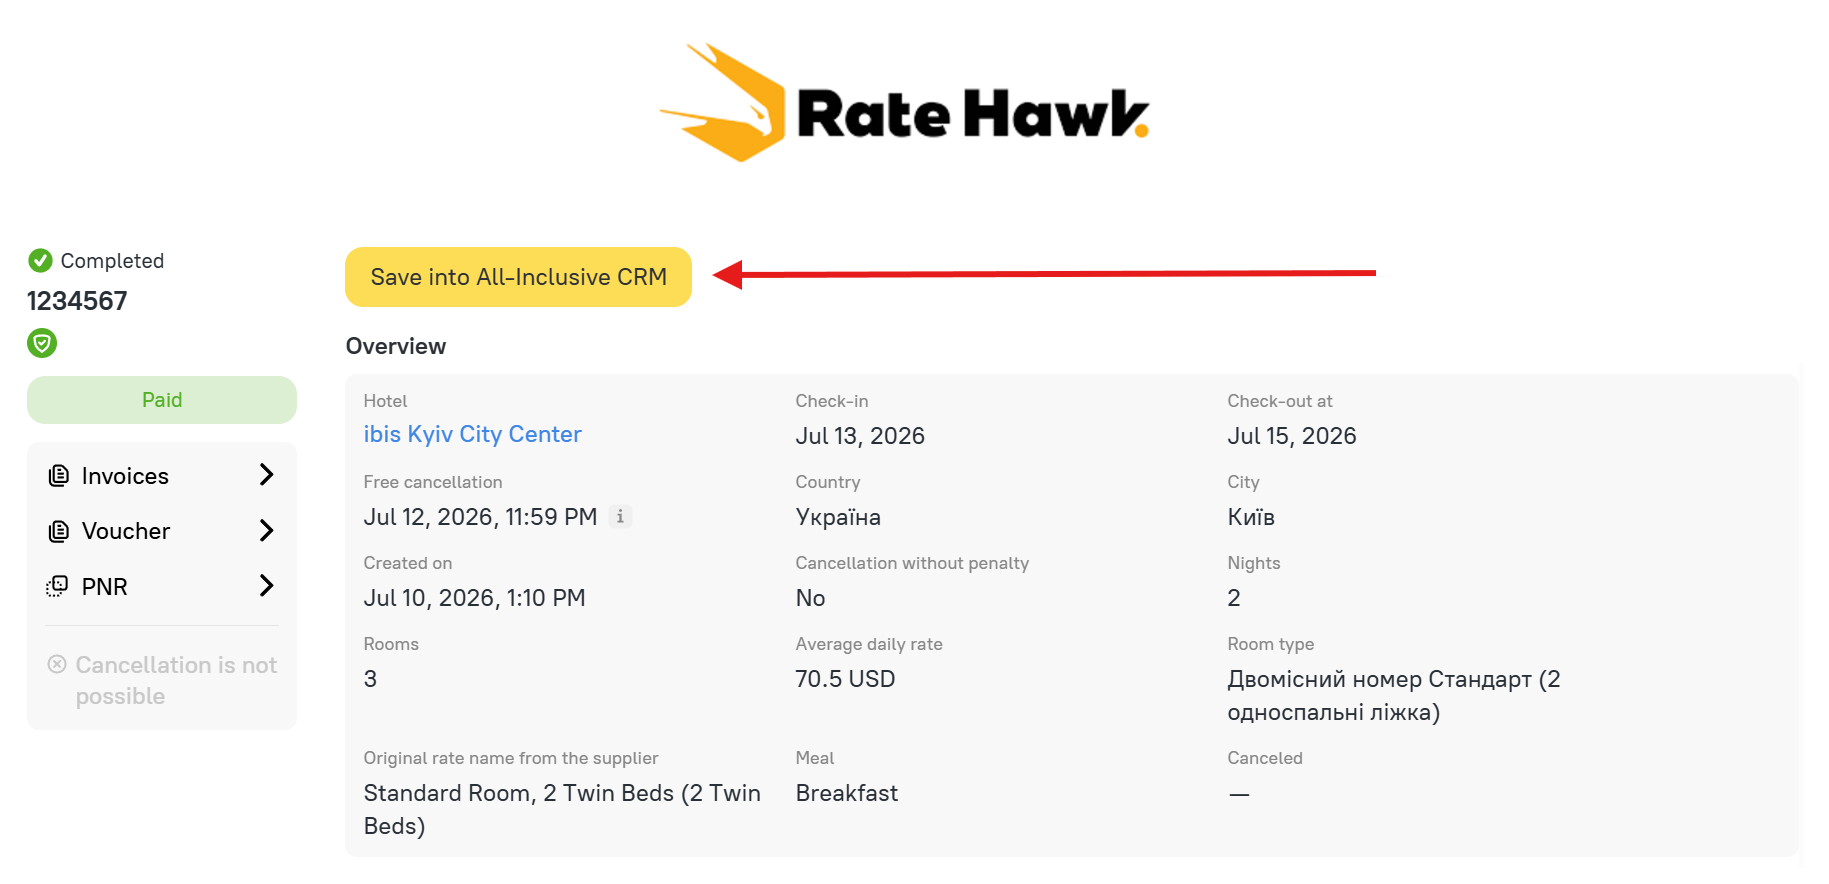This screenshot has height=884, width=1829.
Task: Expand the Voucher chevron arrow
Action: point(266,530)
